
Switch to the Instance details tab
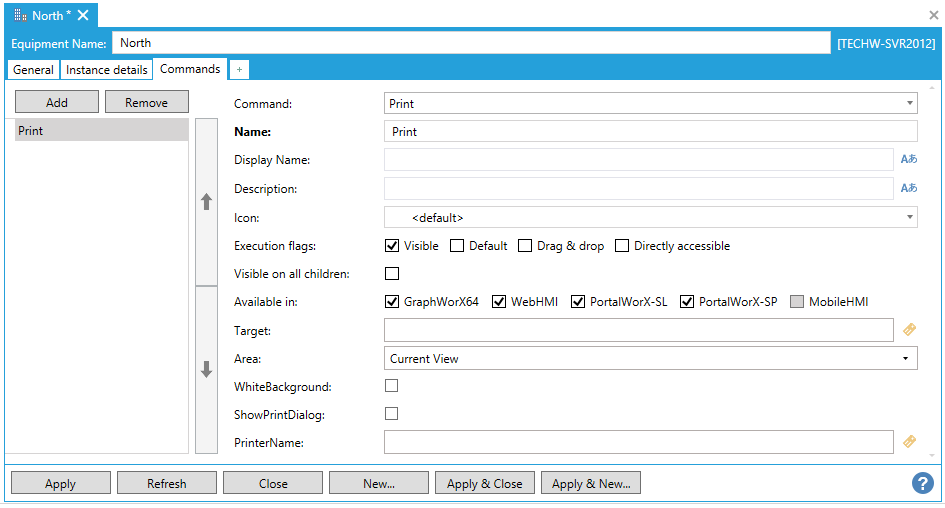tap(107, 70)
